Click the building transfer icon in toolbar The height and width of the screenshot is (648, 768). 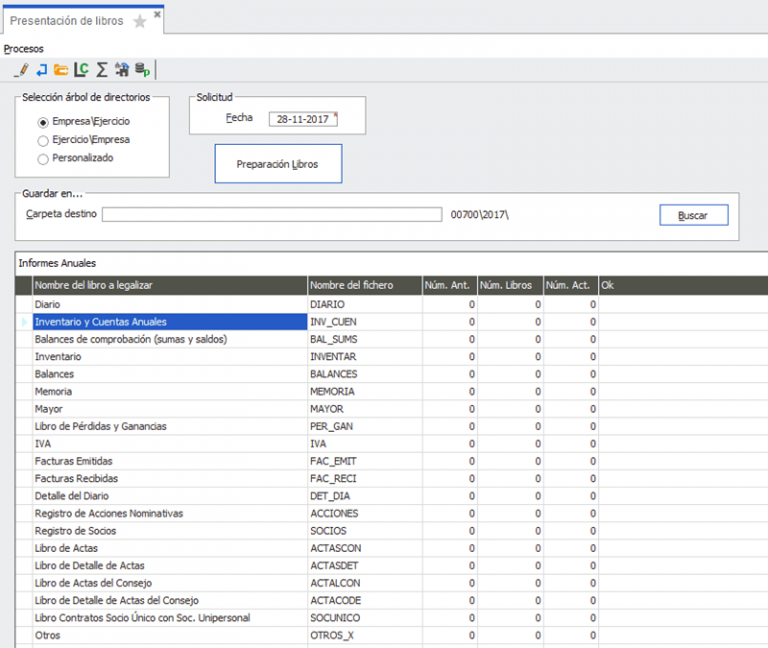[x=122, y=69]
